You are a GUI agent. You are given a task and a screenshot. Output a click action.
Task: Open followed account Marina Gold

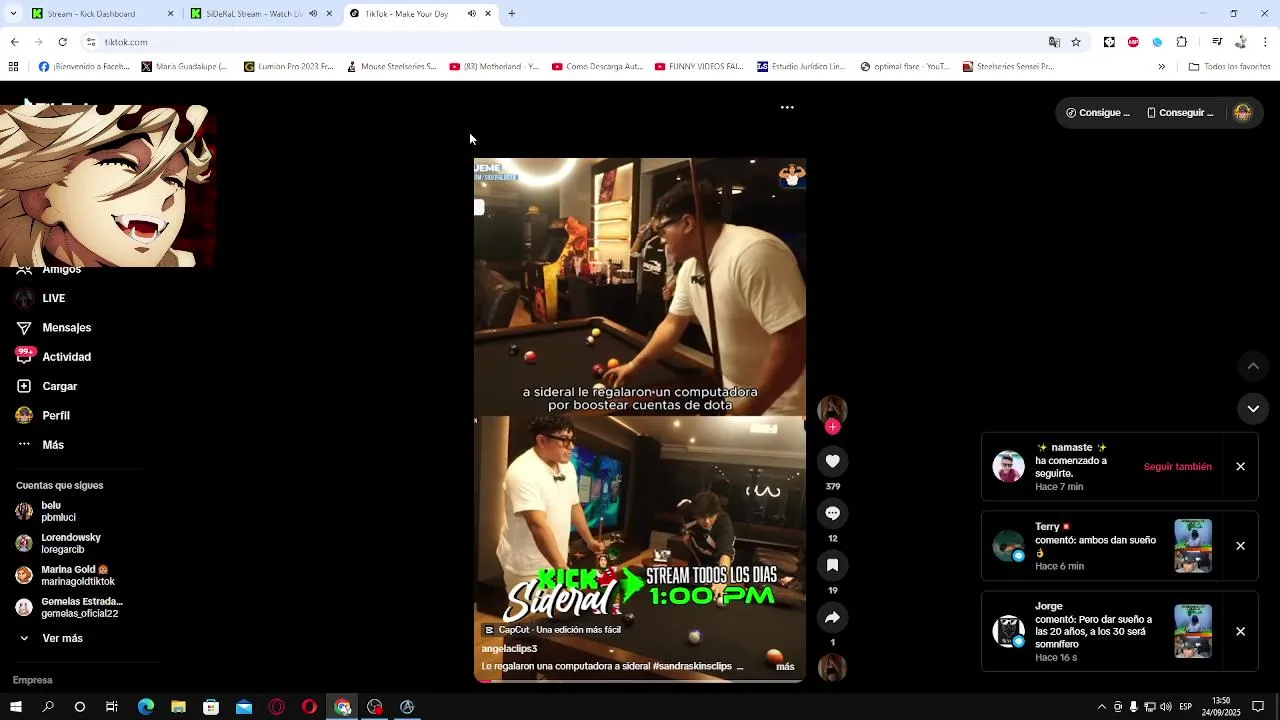tap(75, 576)
